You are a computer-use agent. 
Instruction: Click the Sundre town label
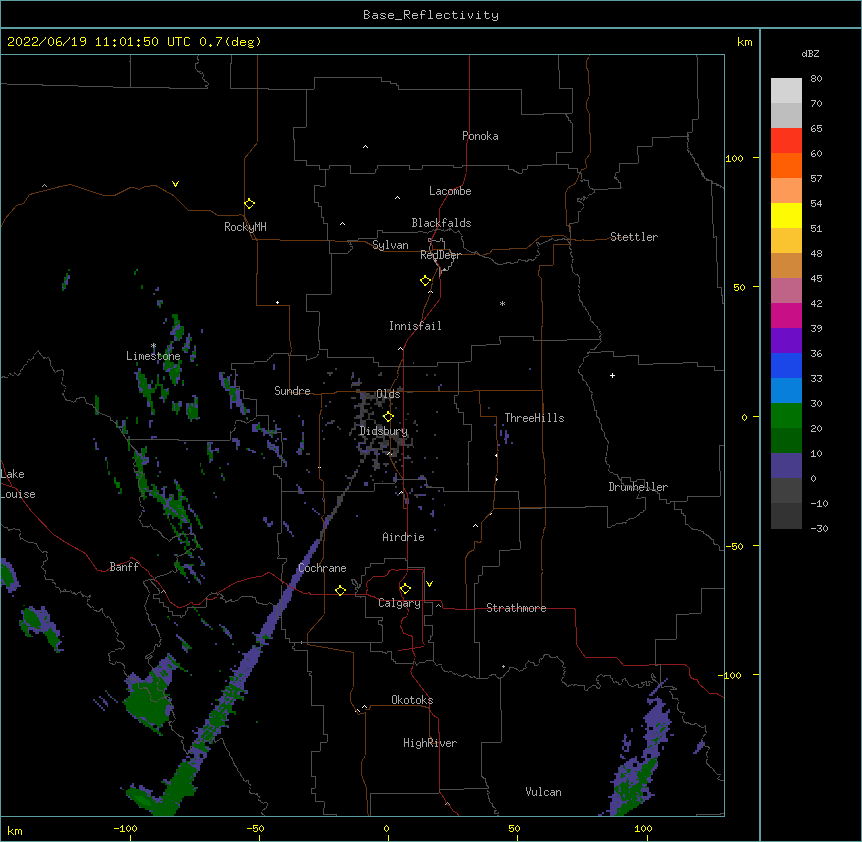click(x=292, y=391)
